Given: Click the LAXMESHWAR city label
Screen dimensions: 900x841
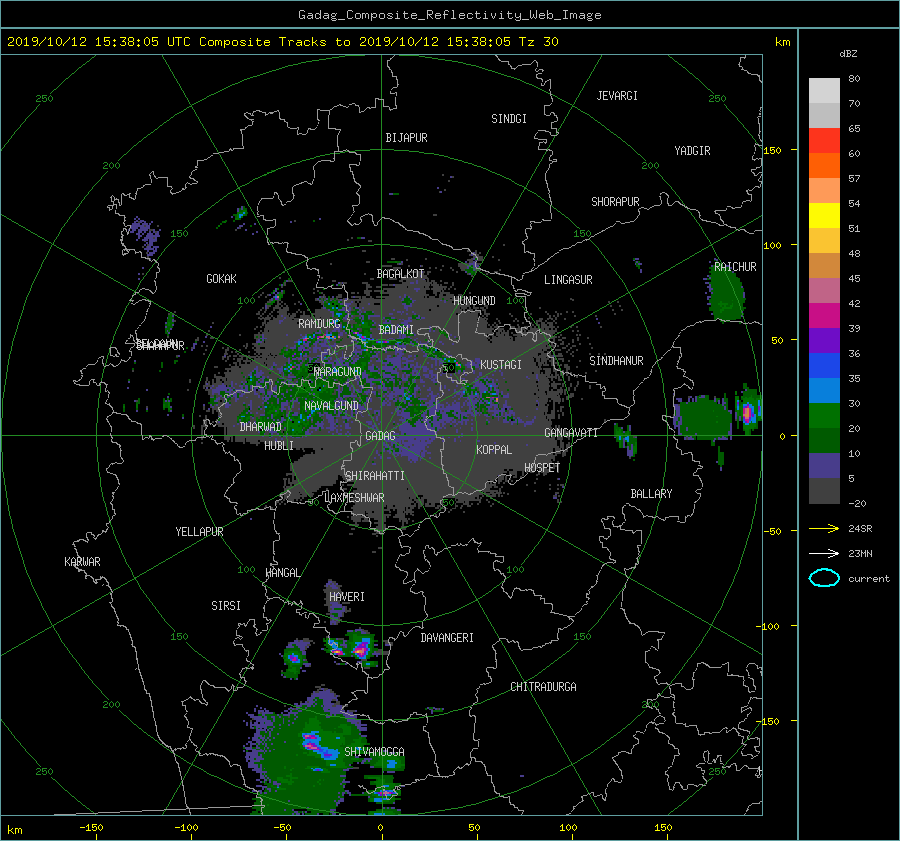Looking at the screenshot, I should pos(354,498).
